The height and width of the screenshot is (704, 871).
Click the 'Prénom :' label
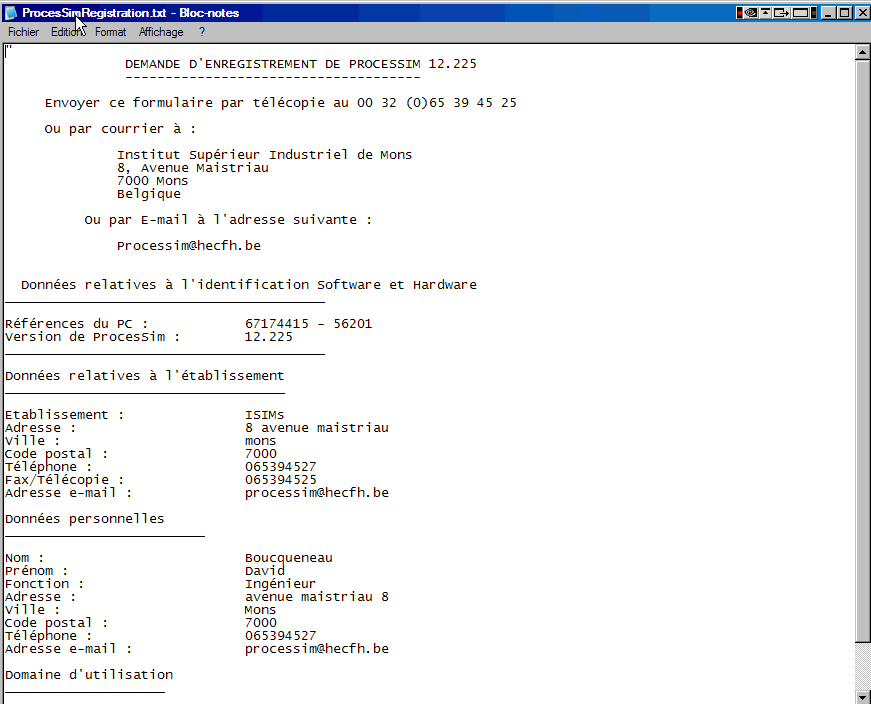point(36,571)
